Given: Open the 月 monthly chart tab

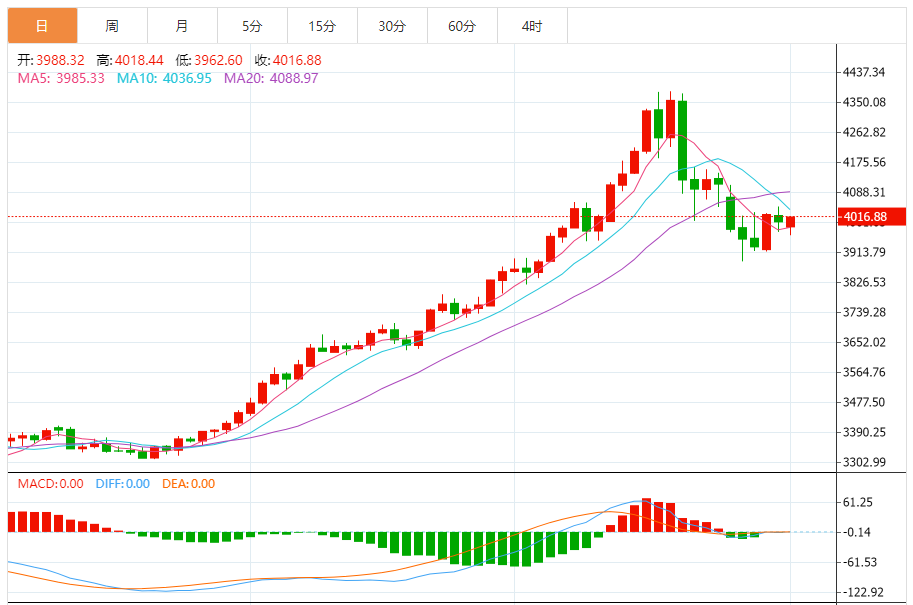Looking at the screenshot, I should tap(181, 26).
